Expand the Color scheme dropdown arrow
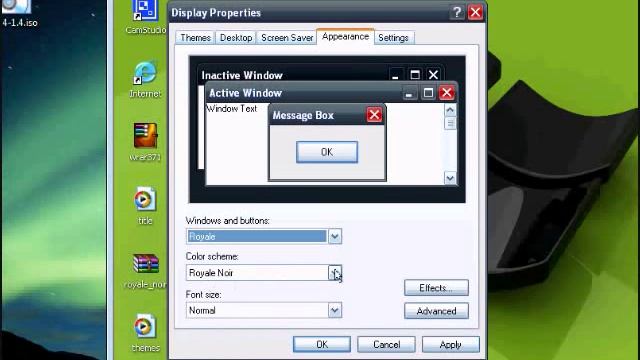This screenshot has width=640, height=360. [335, 273]
